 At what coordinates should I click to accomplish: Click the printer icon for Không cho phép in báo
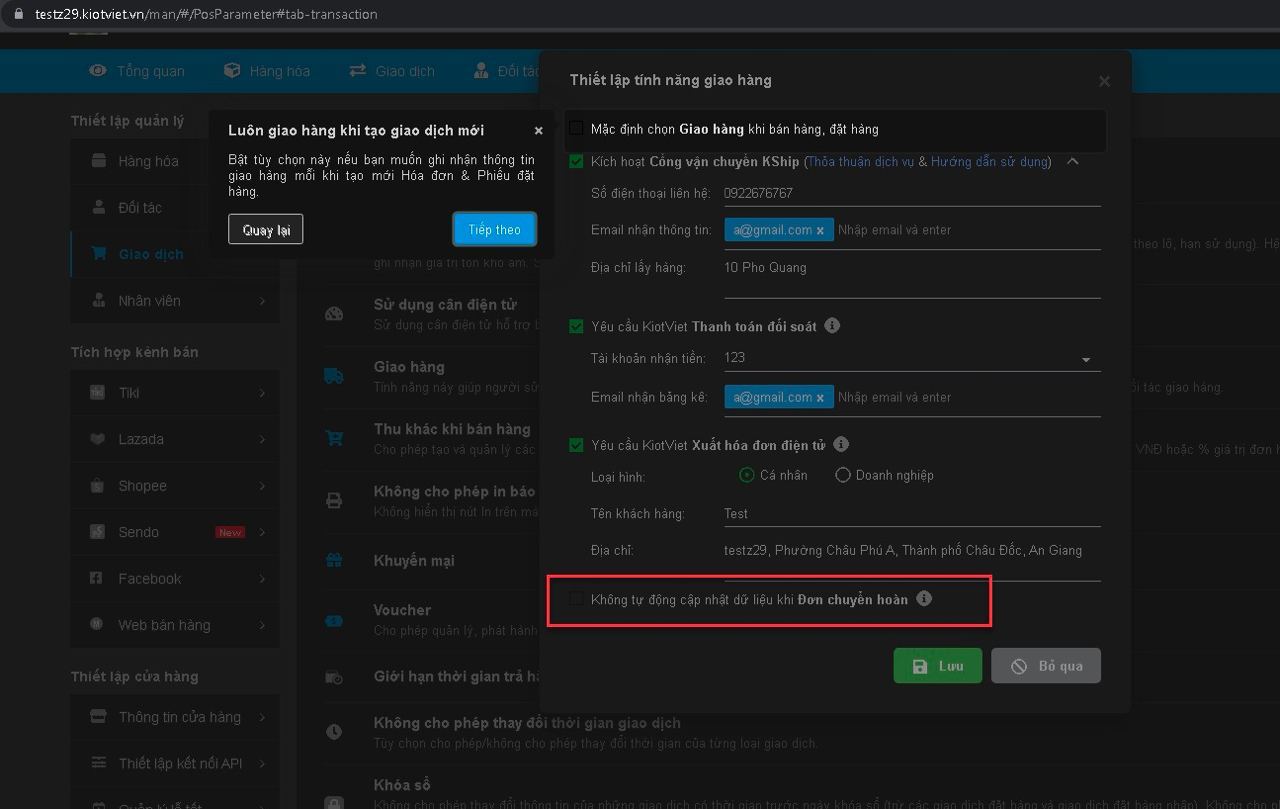pos(334,500)
